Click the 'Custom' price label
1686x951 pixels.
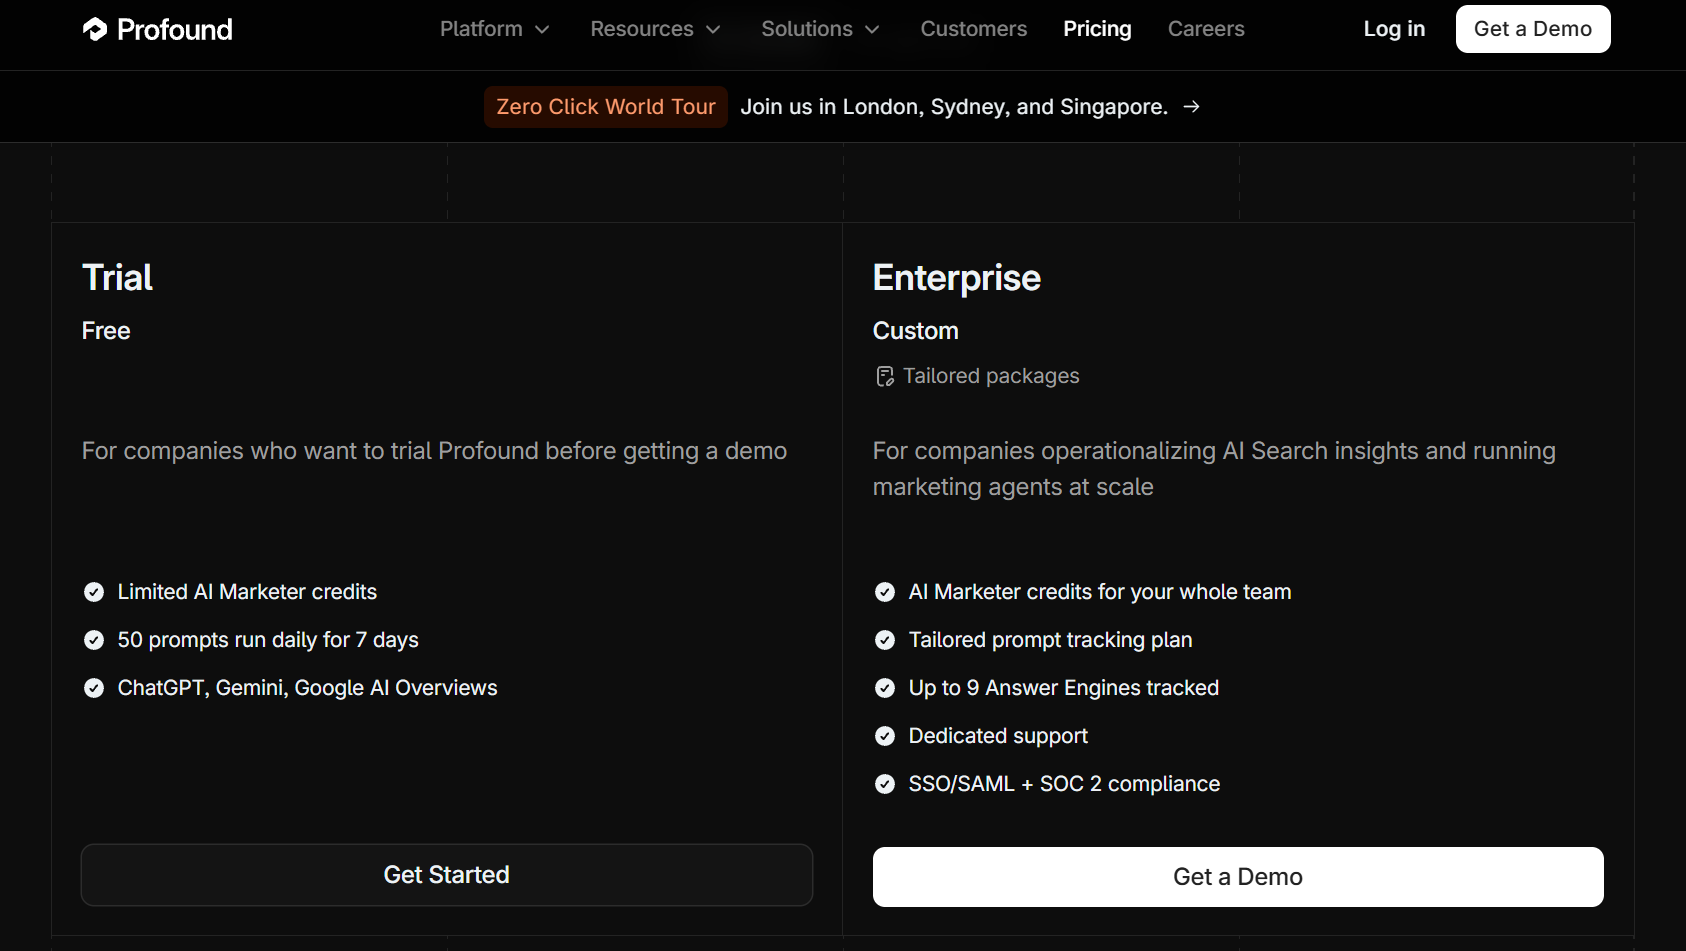tap(916, 331)
